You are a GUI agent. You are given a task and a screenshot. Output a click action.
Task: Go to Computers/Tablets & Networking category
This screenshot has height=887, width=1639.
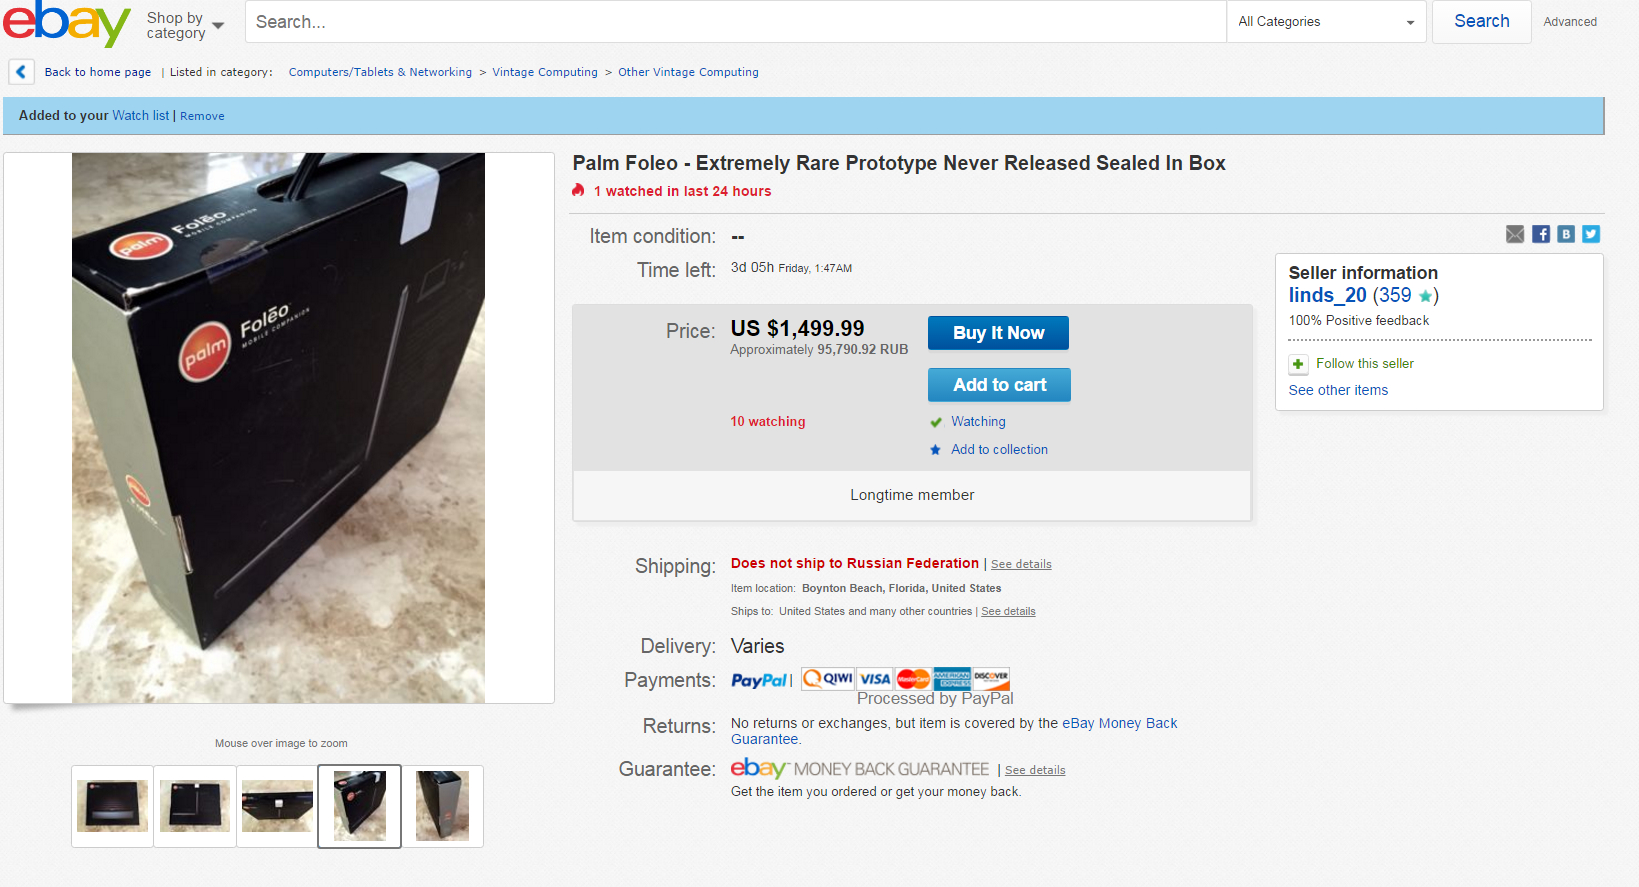[x=380, y=72]
